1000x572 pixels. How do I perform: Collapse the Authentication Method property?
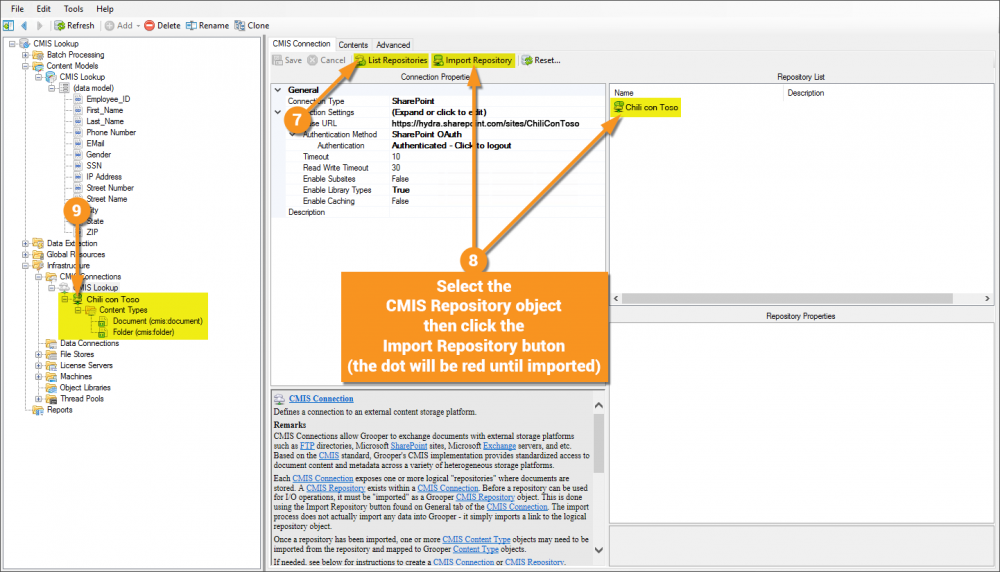(293, 135)
